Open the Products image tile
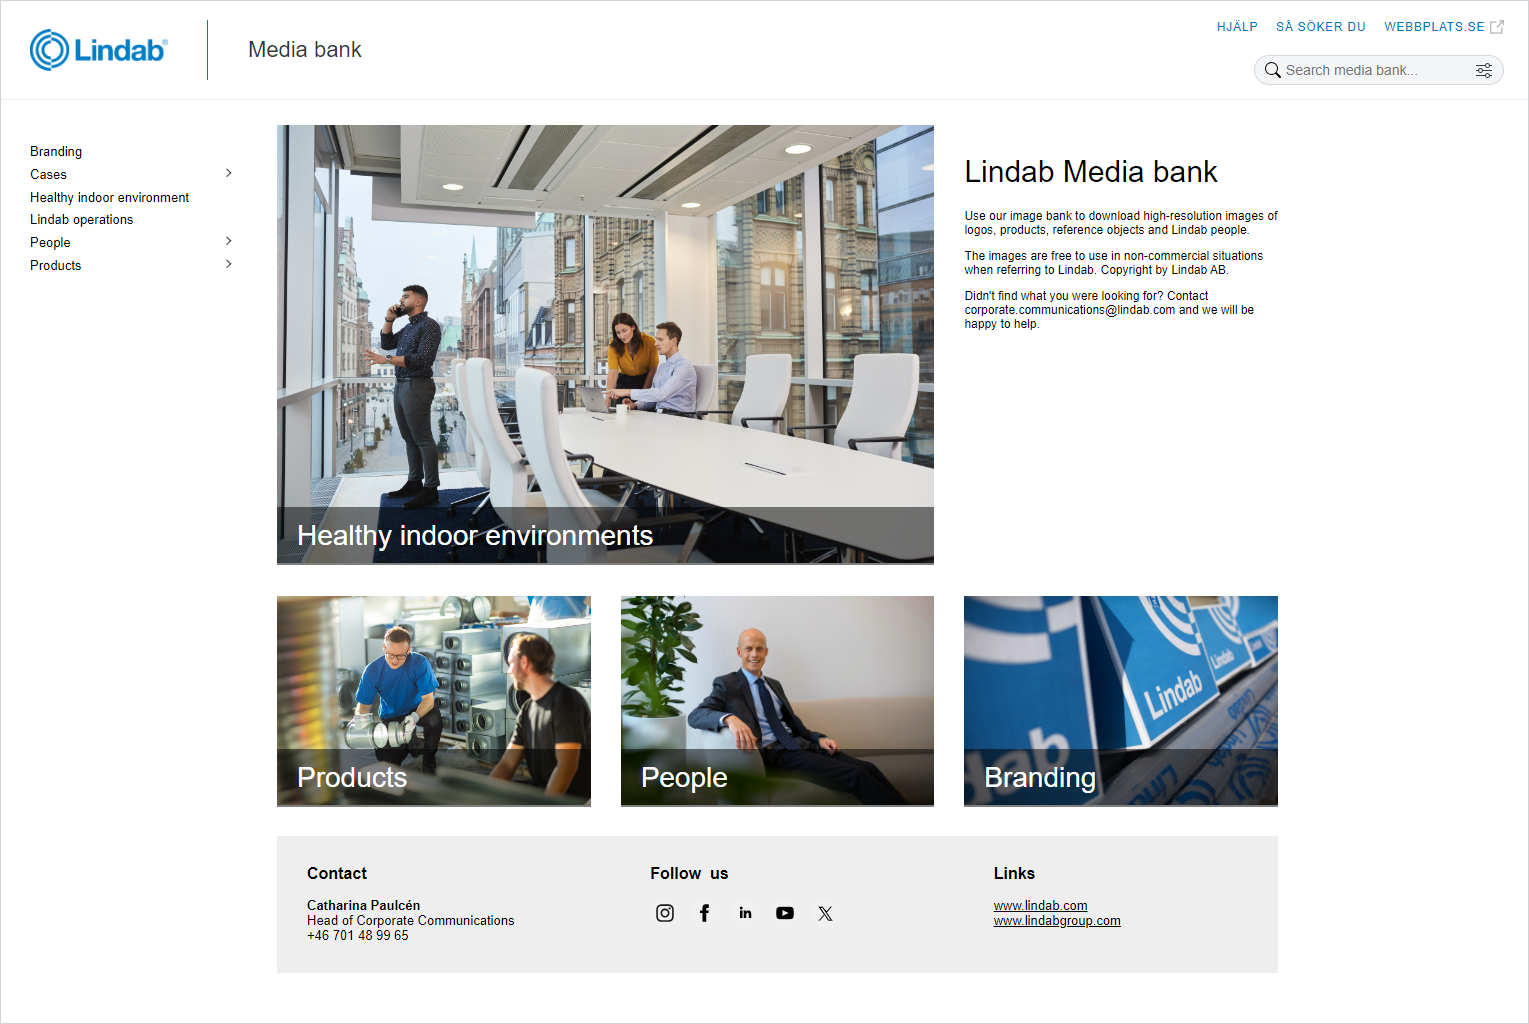This screenshot has height=1024, width=1529. point(433,700)
